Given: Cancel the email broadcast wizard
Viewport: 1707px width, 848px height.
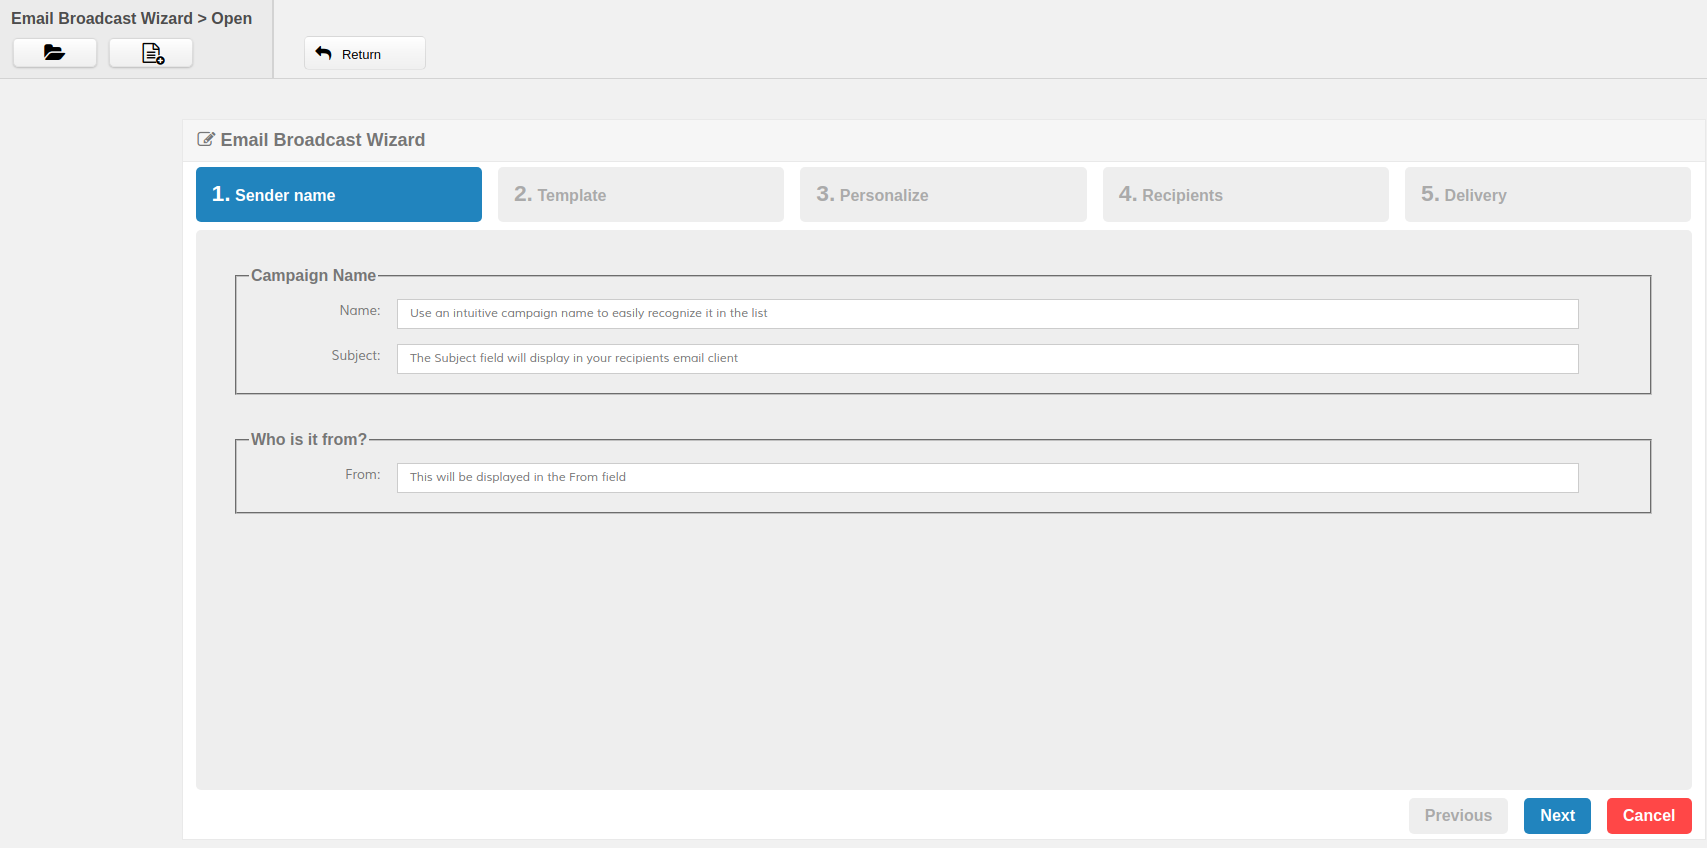Looking at the screenshot, I should [x=1648, y=816].
